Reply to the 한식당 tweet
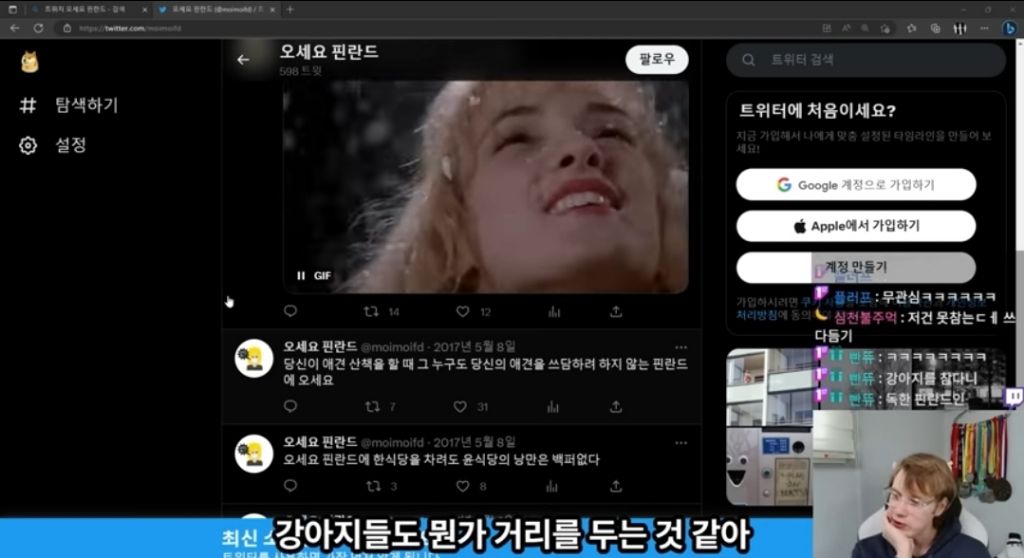1024x558 pixels. 291,485
